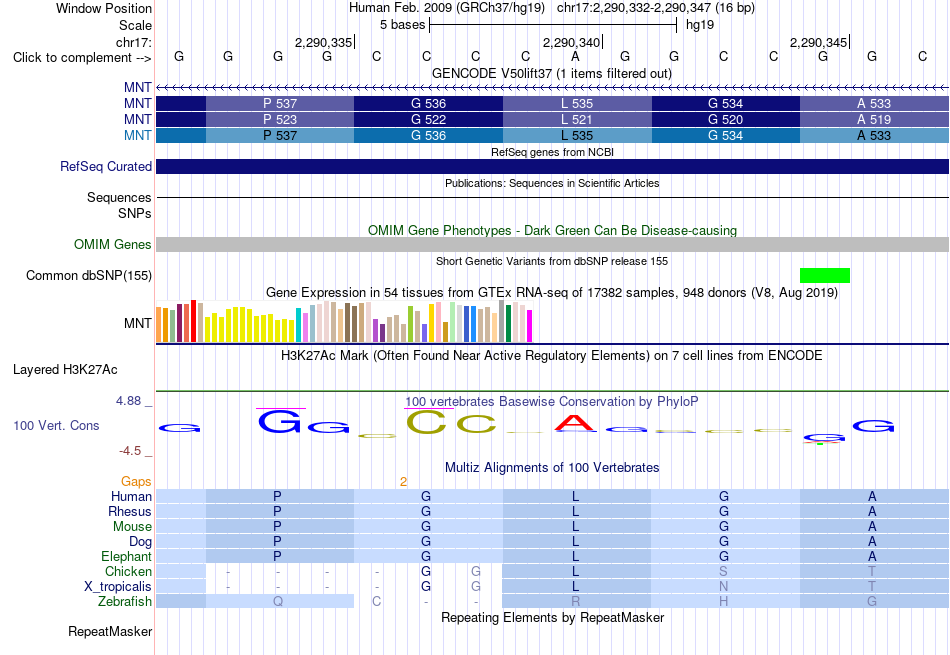Open 'Repeating Elements by RepeatMasker' title
This screenshot has width=950, height=655.
(552, 617)
